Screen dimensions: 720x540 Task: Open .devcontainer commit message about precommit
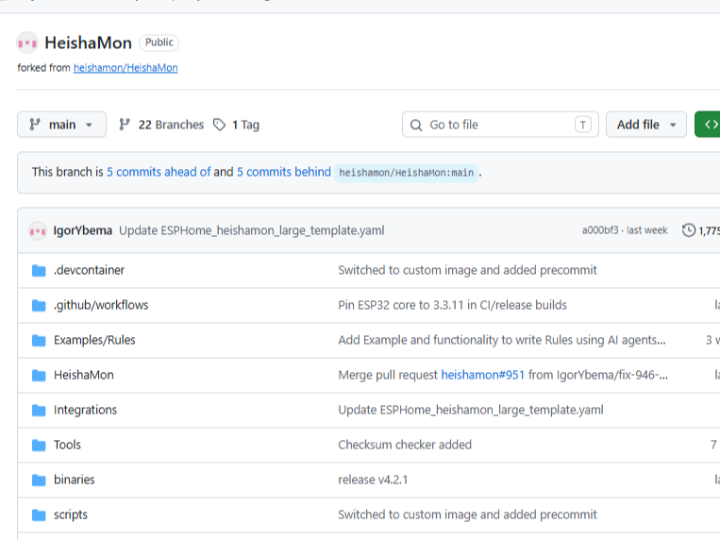click(467, 270)
